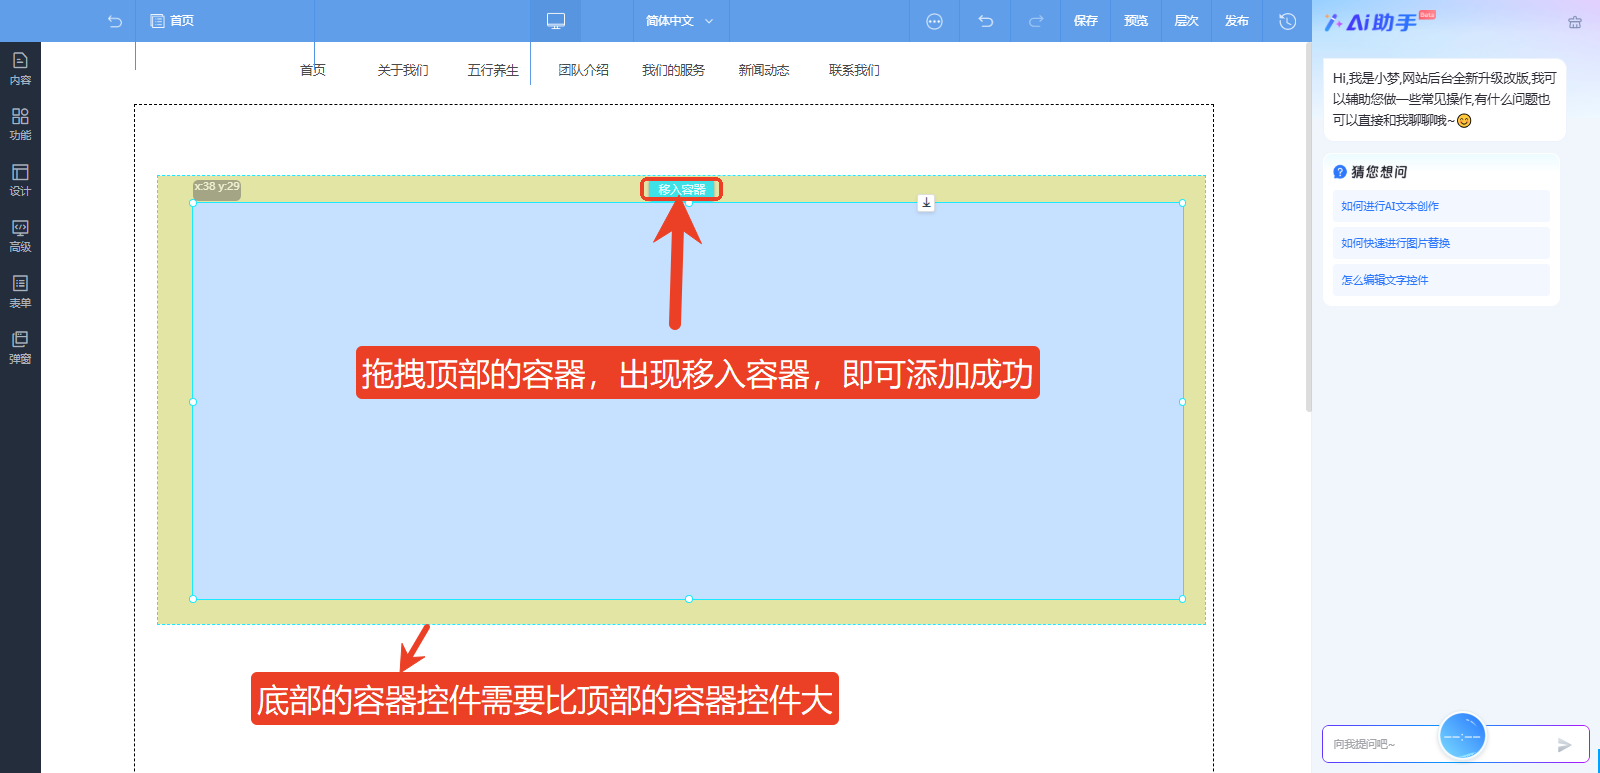Open the more options ellipsis icon

click(x=934, y=21)
